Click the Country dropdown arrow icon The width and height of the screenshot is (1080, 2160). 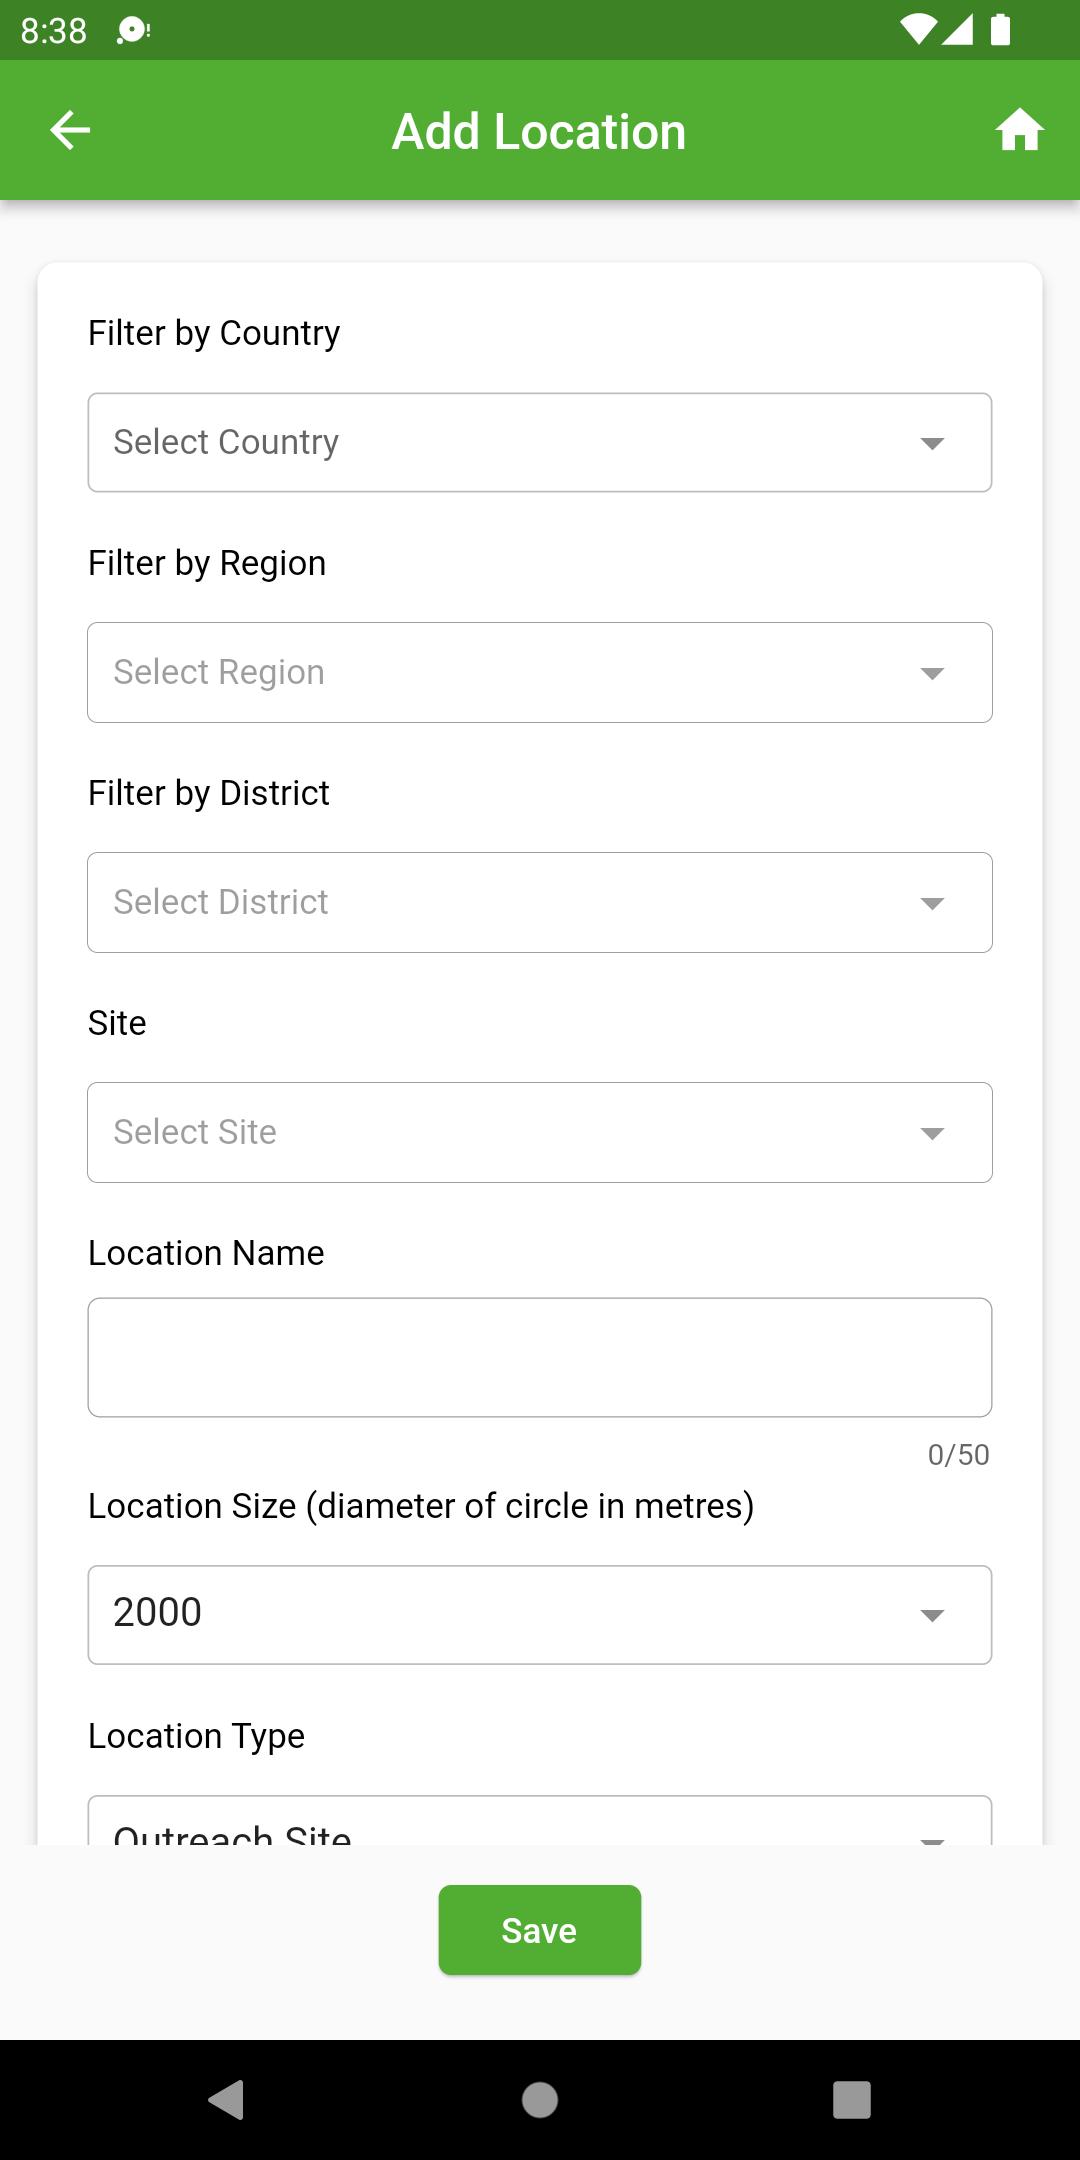(932, 443)
